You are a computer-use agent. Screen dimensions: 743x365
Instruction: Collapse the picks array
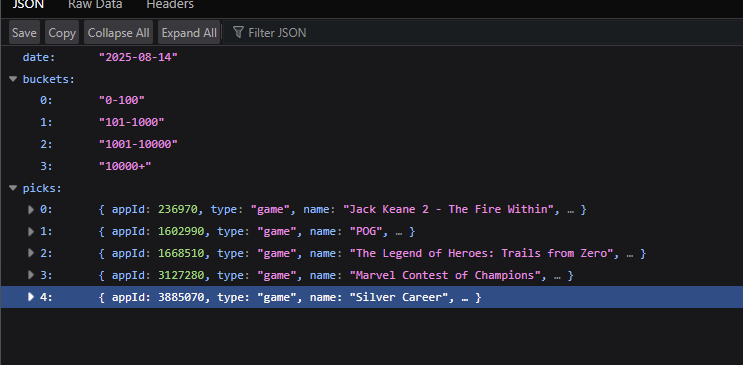tap(13, 188)
